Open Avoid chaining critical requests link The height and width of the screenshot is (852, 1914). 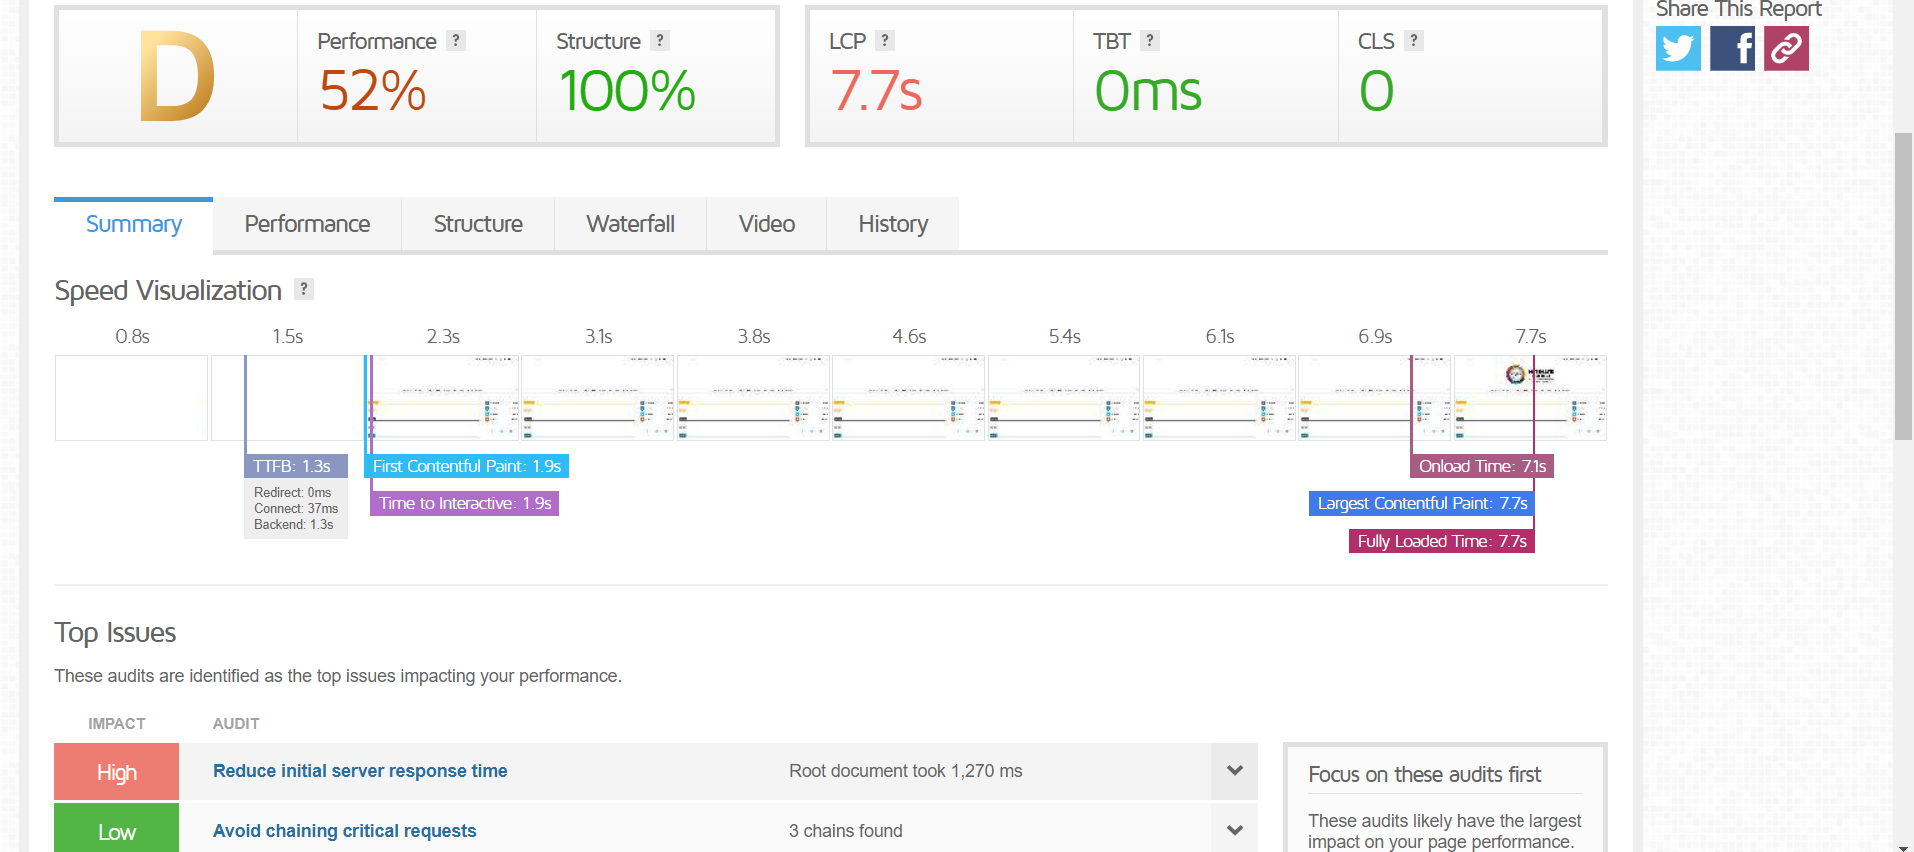coord(344,831)
